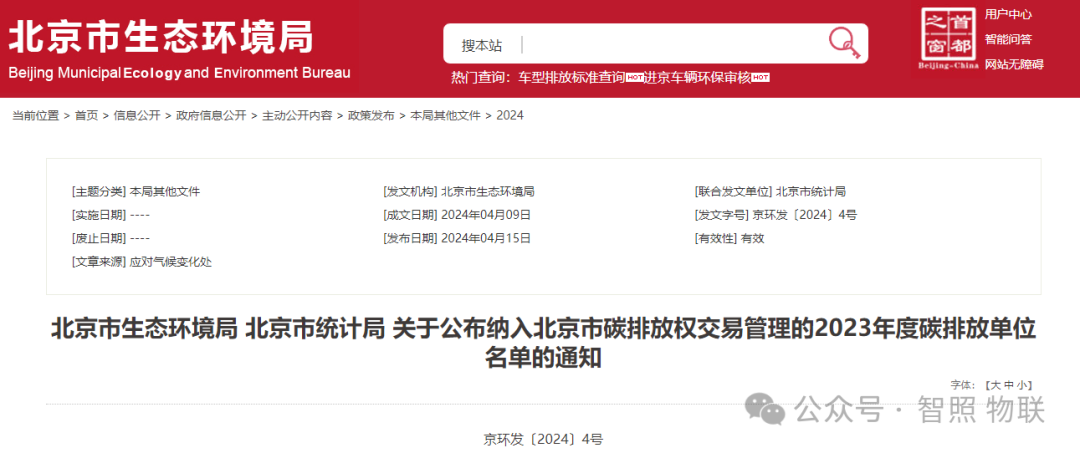Open 智能问答 smart Q&A link
The image size is (1080, 453).
1008,39
